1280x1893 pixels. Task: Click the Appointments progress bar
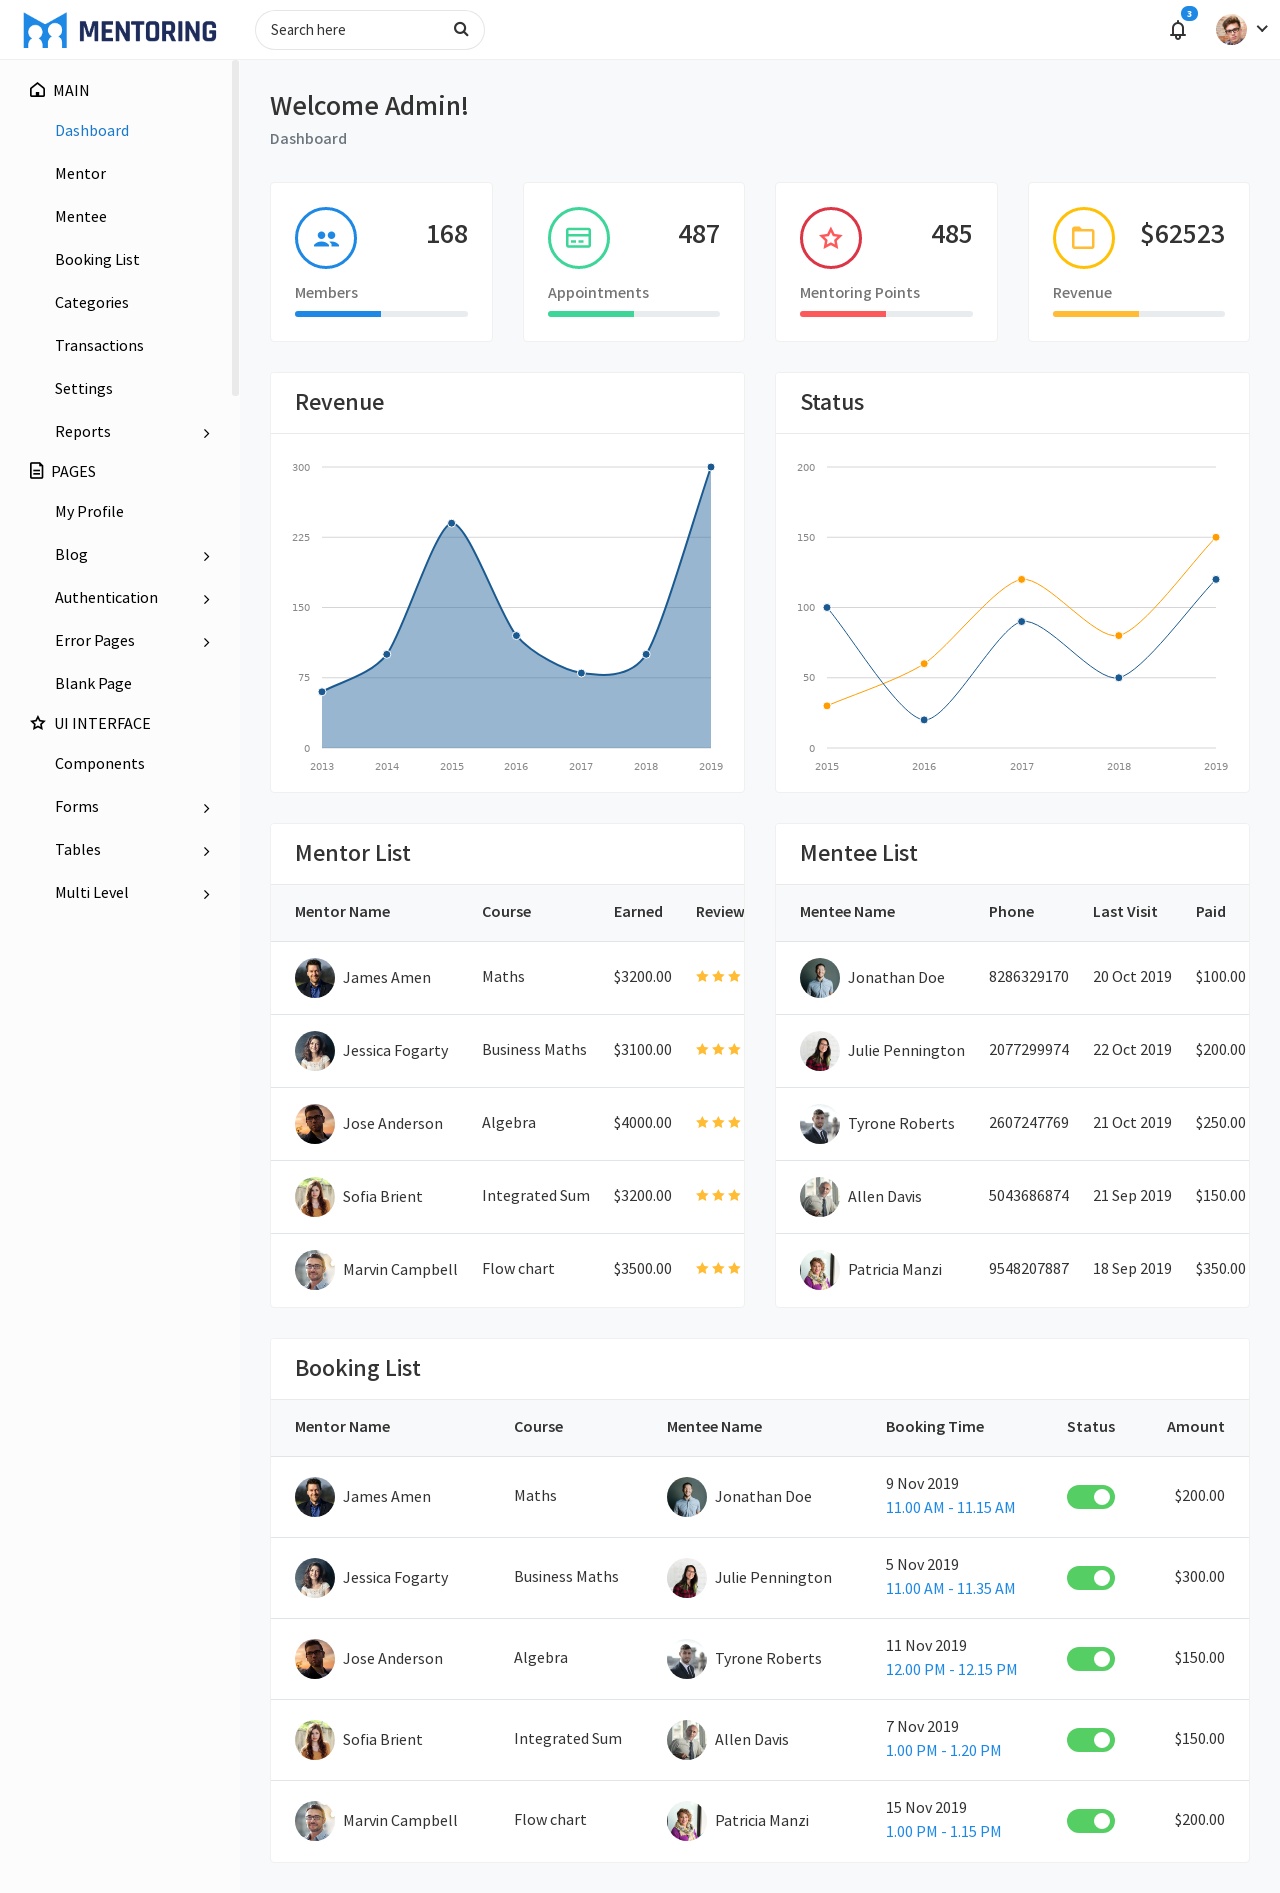634,314
